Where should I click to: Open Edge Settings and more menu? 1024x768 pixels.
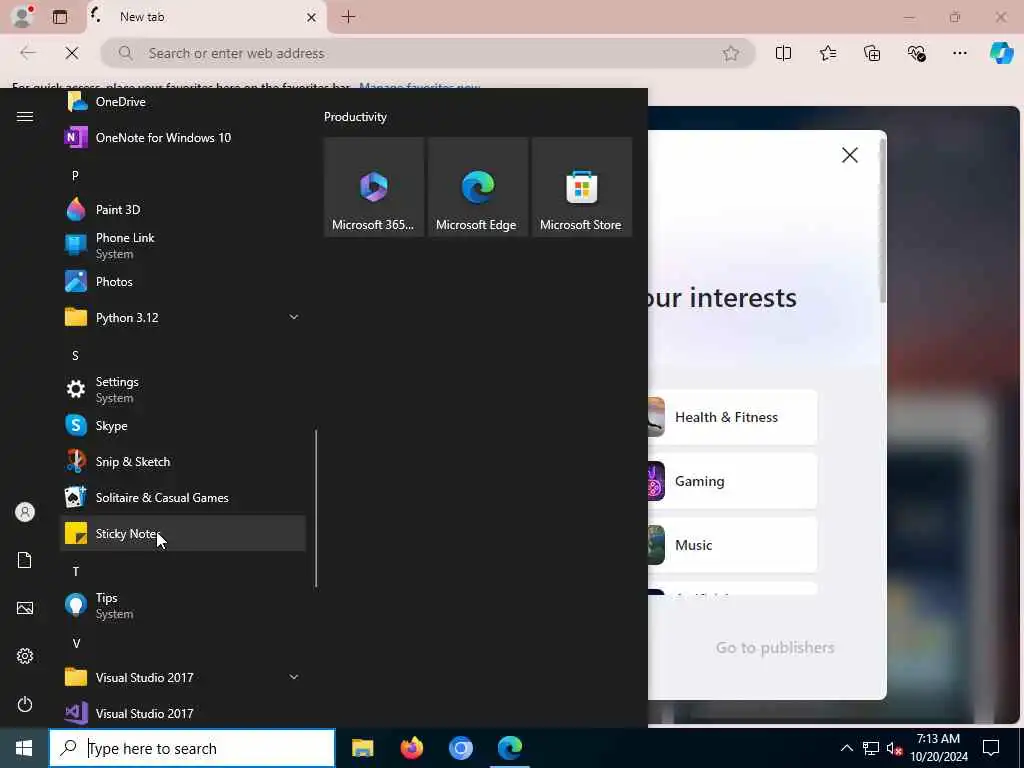(959, 53)
